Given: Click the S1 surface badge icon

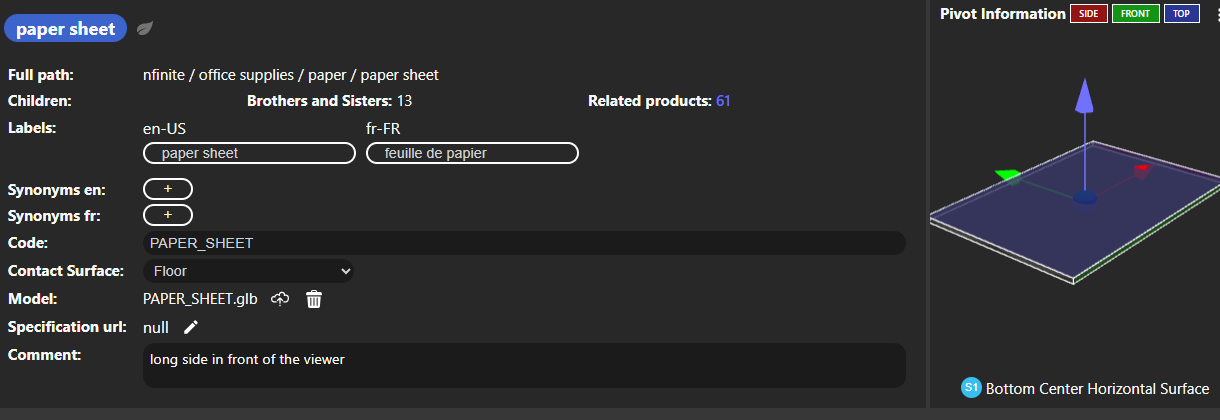Looking at the screenshot, I should pyautogui.click(x=970, y=388).
